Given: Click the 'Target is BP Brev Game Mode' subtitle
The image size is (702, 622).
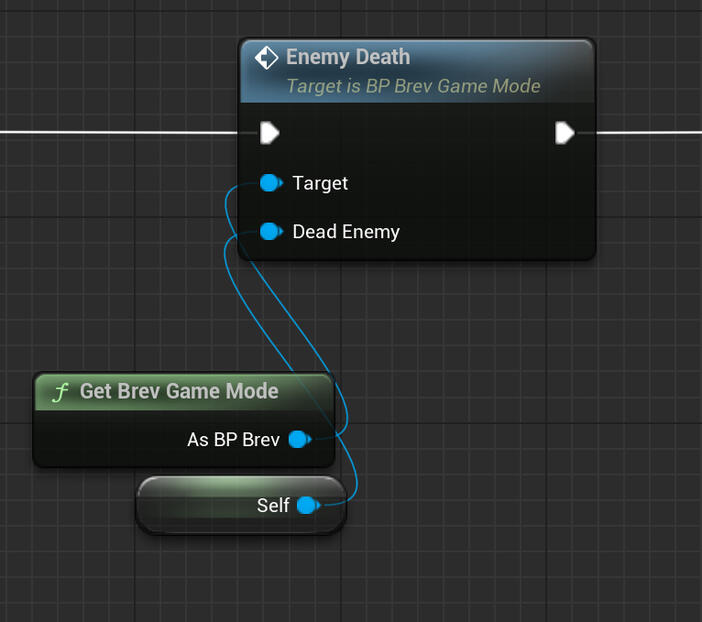Looking at the screenshot, I should [413, 86].
